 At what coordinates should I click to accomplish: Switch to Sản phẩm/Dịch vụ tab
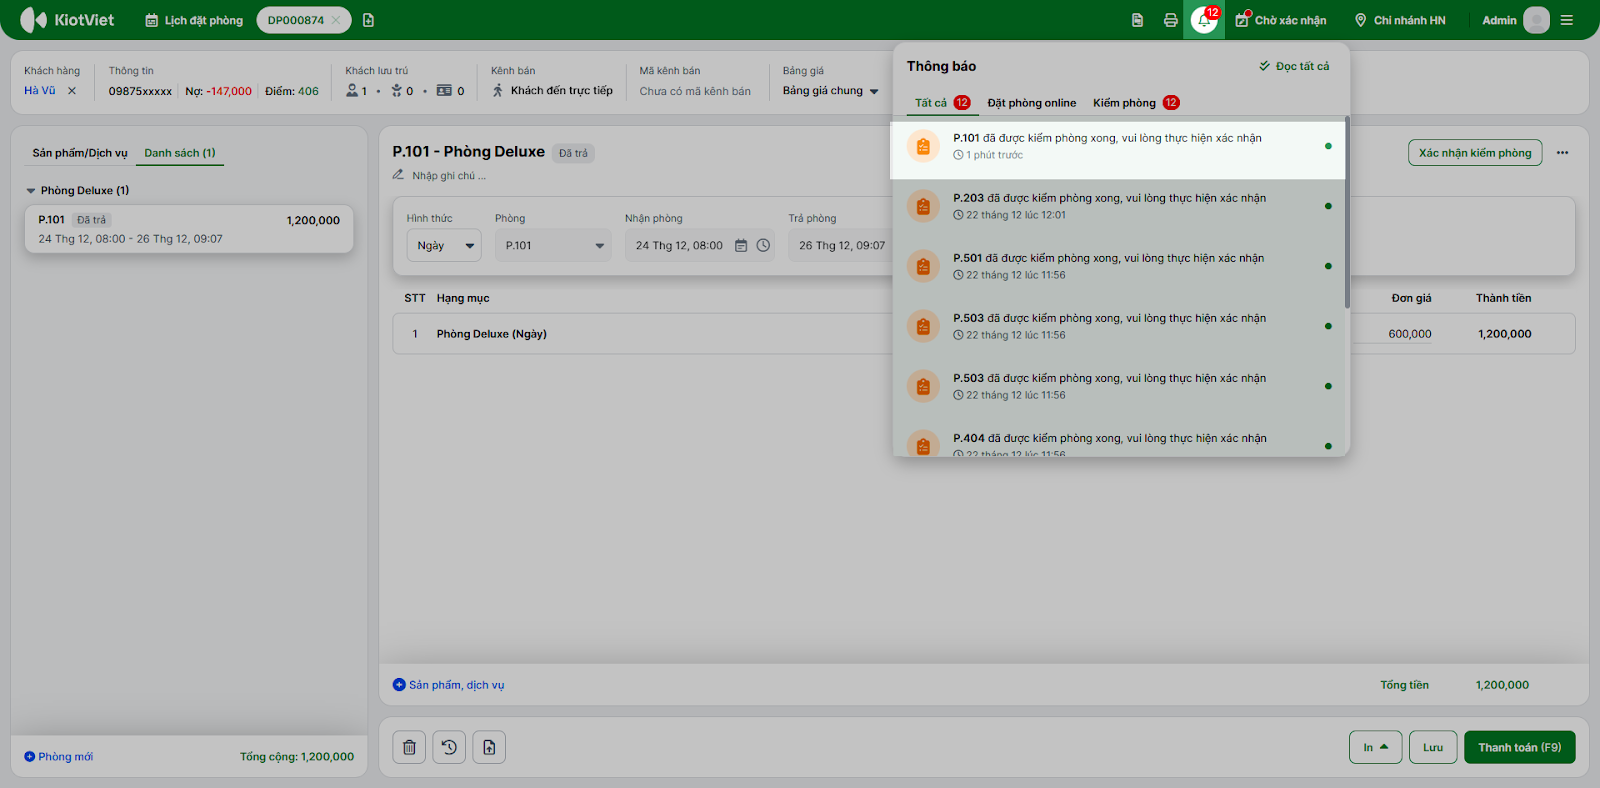[x=80, y=153]
